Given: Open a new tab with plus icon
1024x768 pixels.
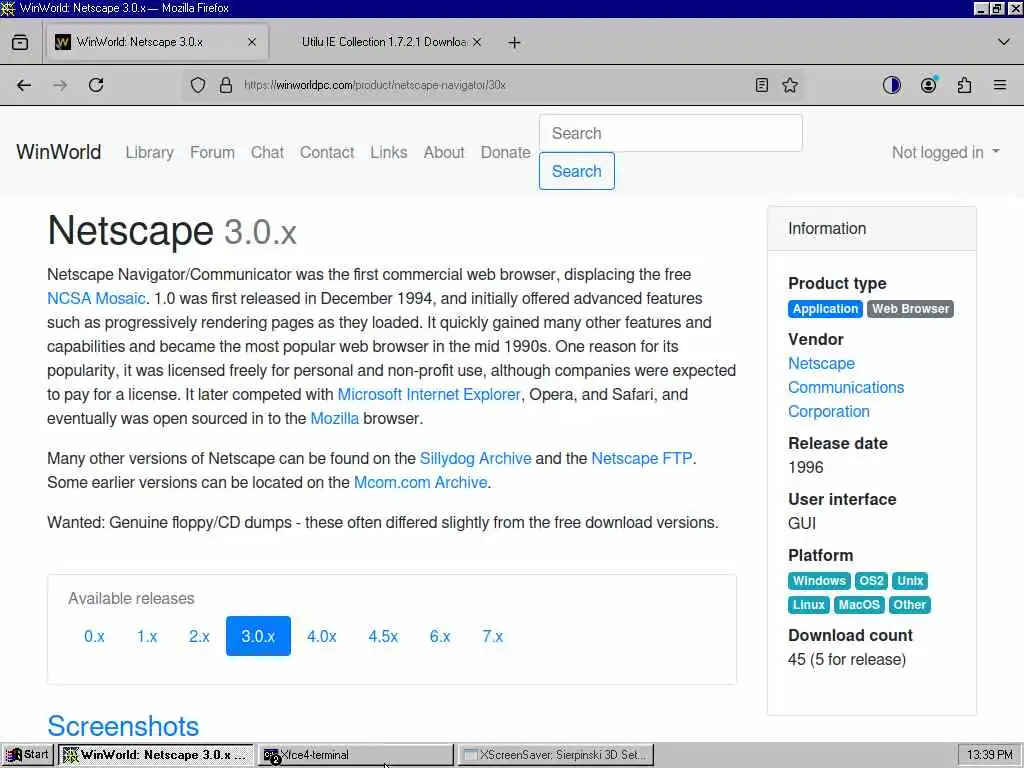Looking at the screenshot, I should tap(515, 42).
